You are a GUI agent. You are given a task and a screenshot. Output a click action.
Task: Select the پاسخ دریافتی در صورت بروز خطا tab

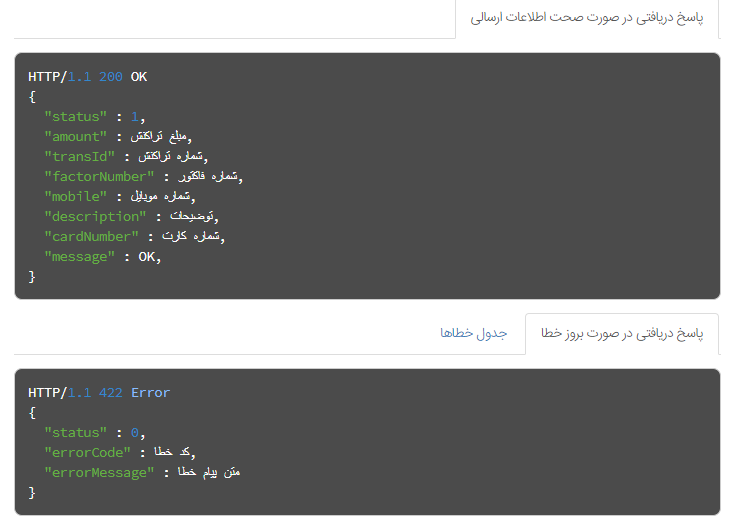[x=622, y=334]
